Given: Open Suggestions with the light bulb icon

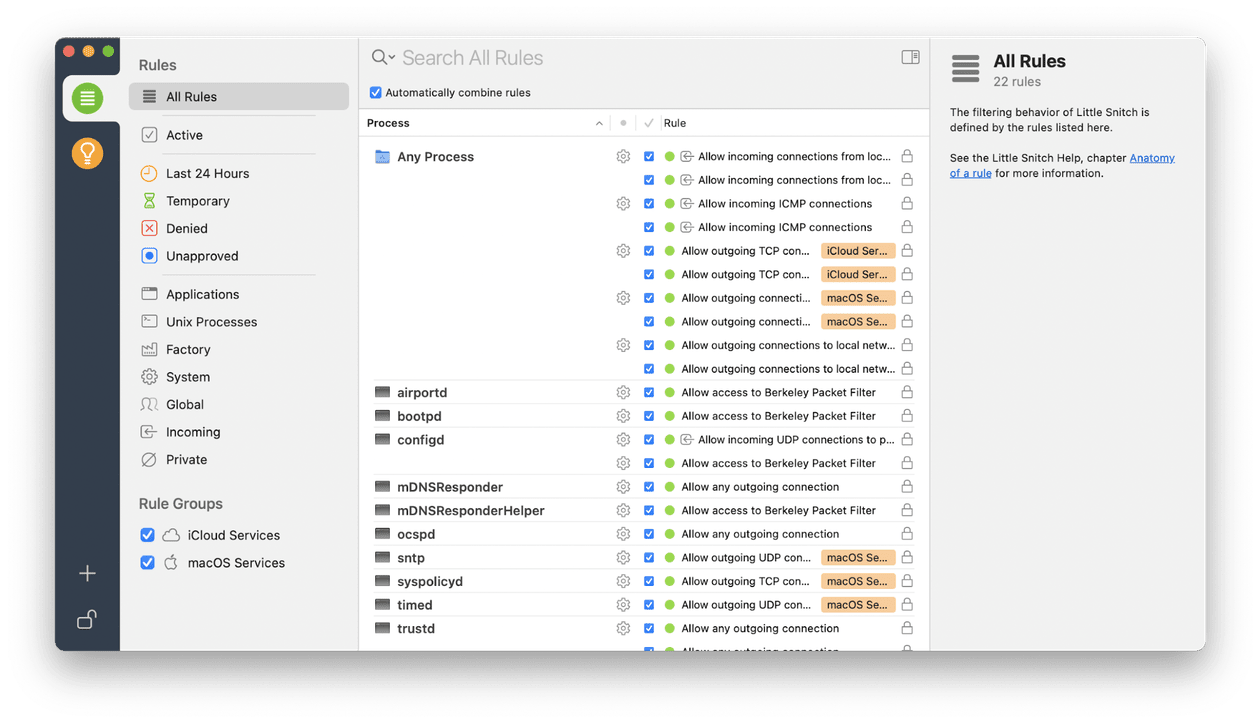Looking at the screenshot, I should pyautogui.click(x=87, y=153).
